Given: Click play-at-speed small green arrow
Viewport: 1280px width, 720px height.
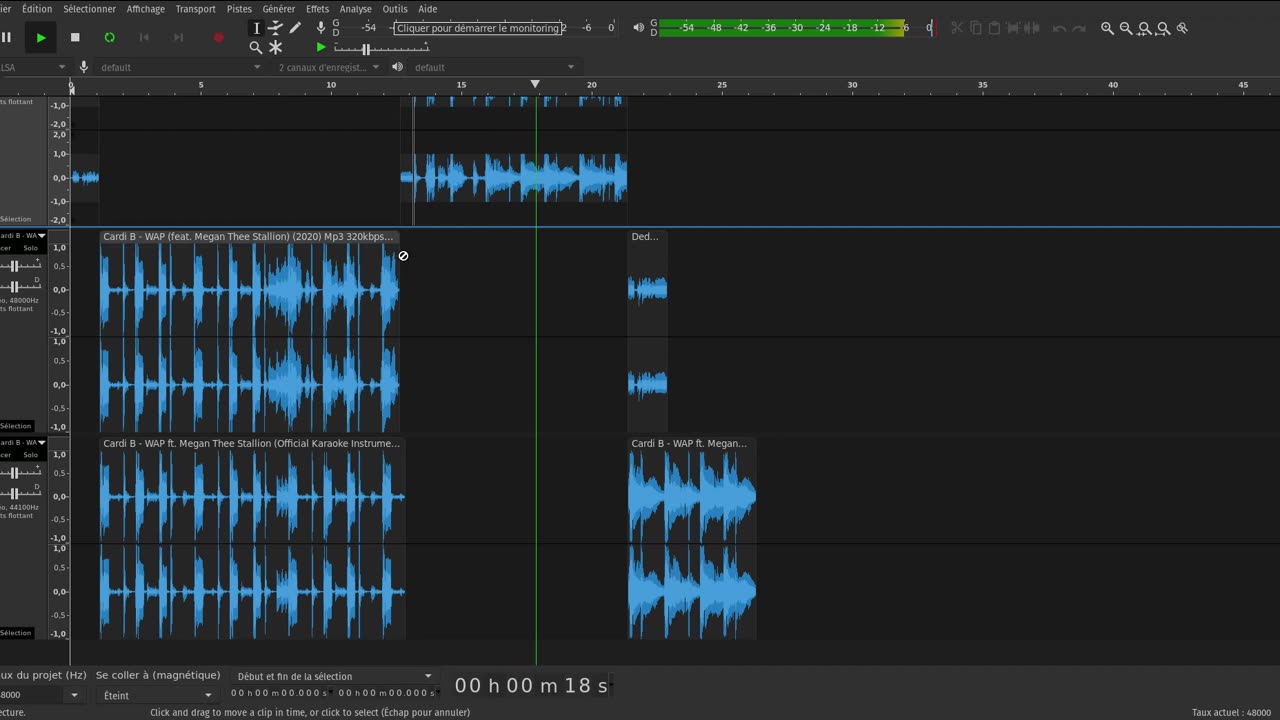Looking at the screenshot, I should point(321,47).
